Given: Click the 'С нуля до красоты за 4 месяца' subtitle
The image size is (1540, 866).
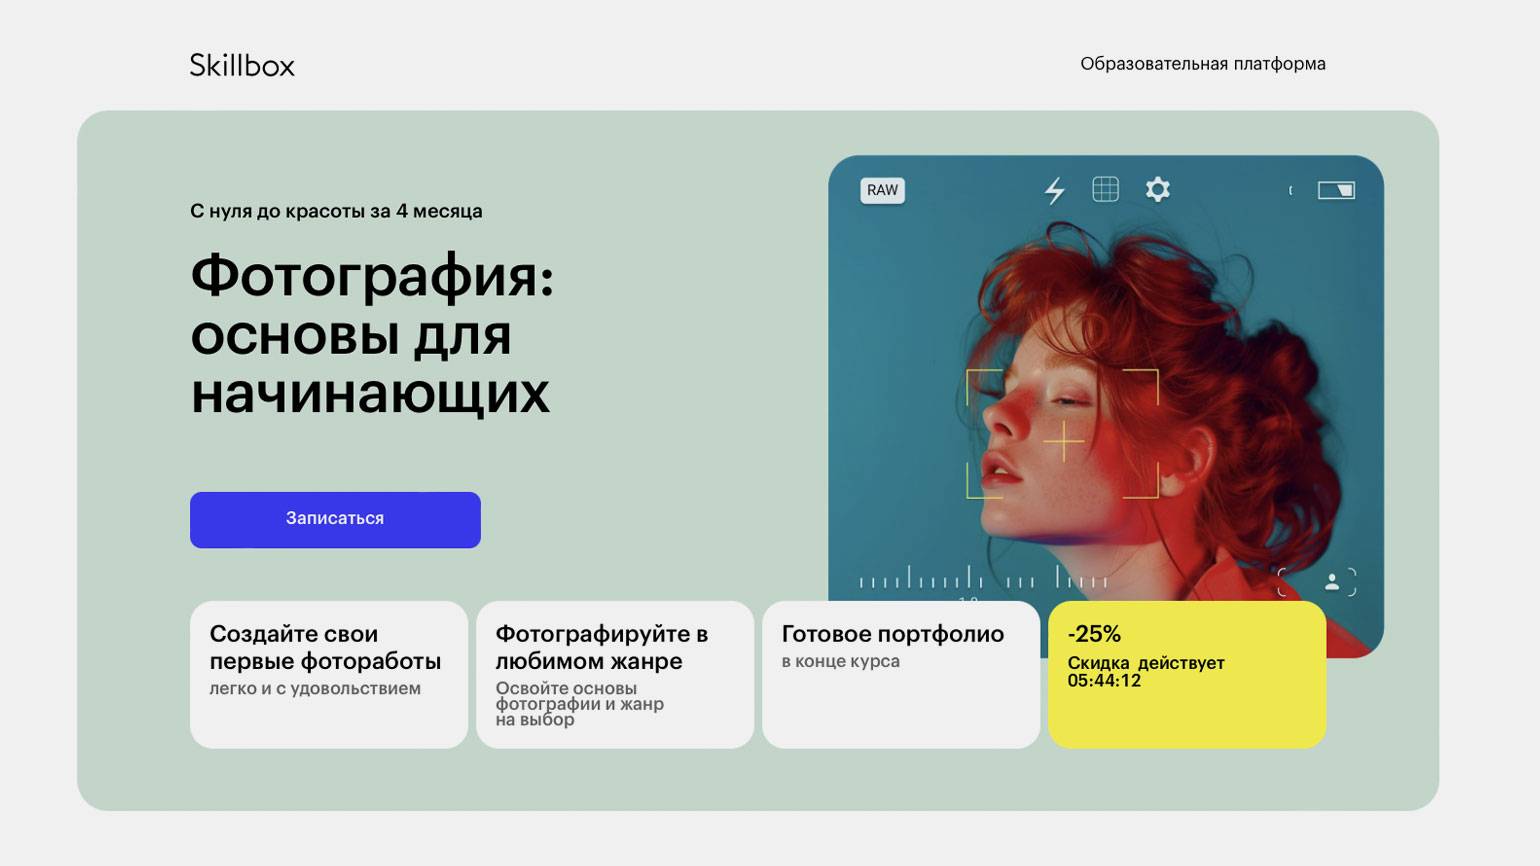Looking at the screenshot, I should (336, 211).
